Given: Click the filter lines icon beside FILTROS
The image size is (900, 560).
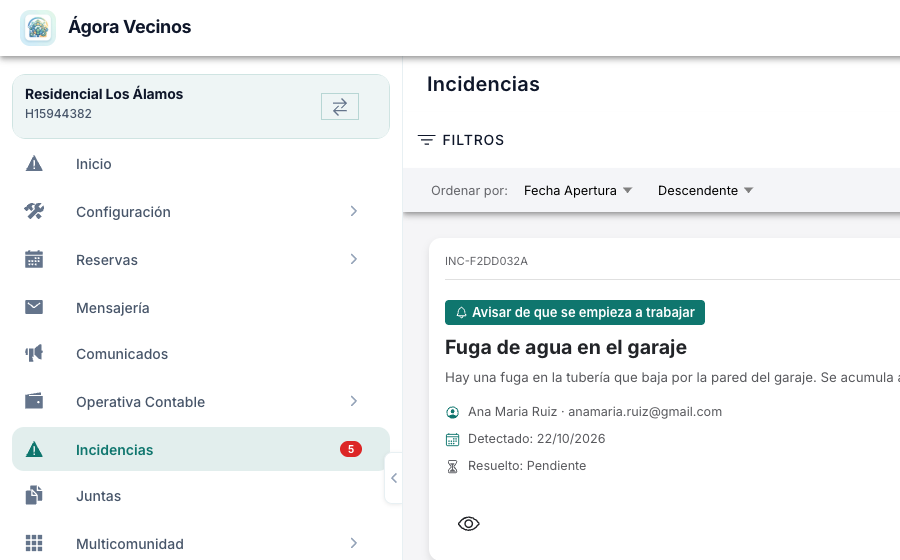Looking at the screenshot, I should tap(426, 140).
